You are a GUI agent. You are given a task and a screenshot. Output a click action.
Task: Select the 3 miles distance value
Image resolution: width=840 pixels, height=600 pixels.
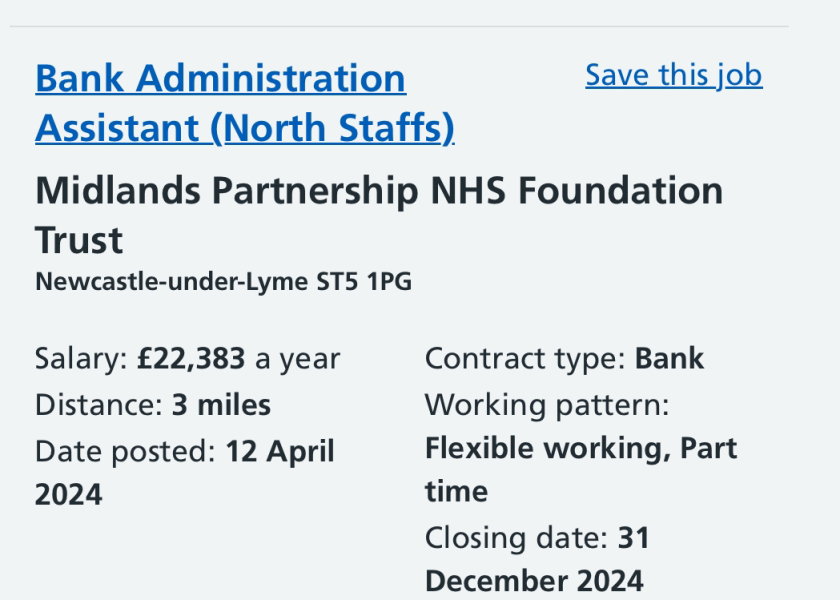221,405
